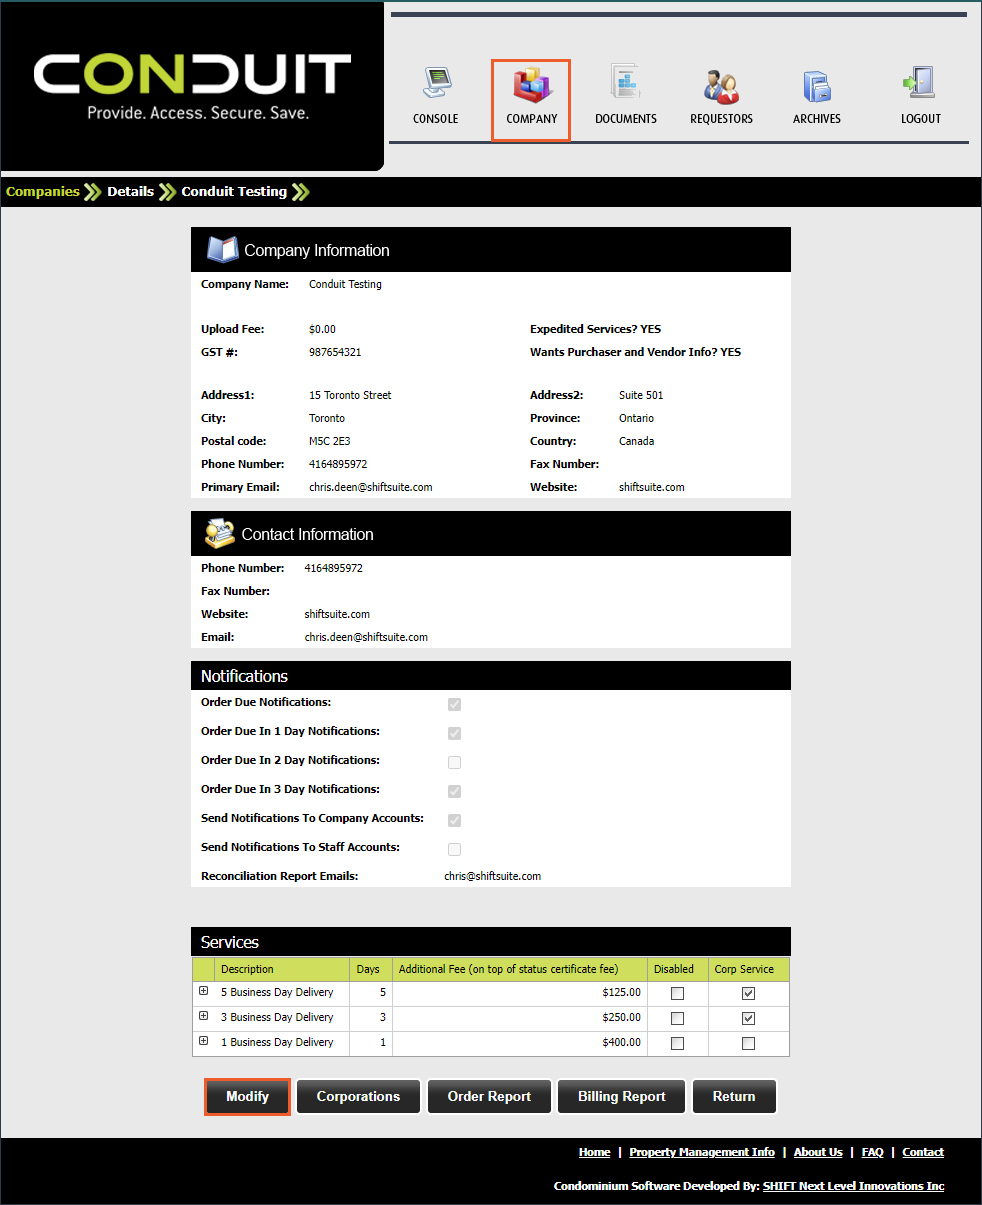Uncheck Corp Service for 3 Business Day Delivery
Screen dimensions: 982x1205
pos(749,1019)
